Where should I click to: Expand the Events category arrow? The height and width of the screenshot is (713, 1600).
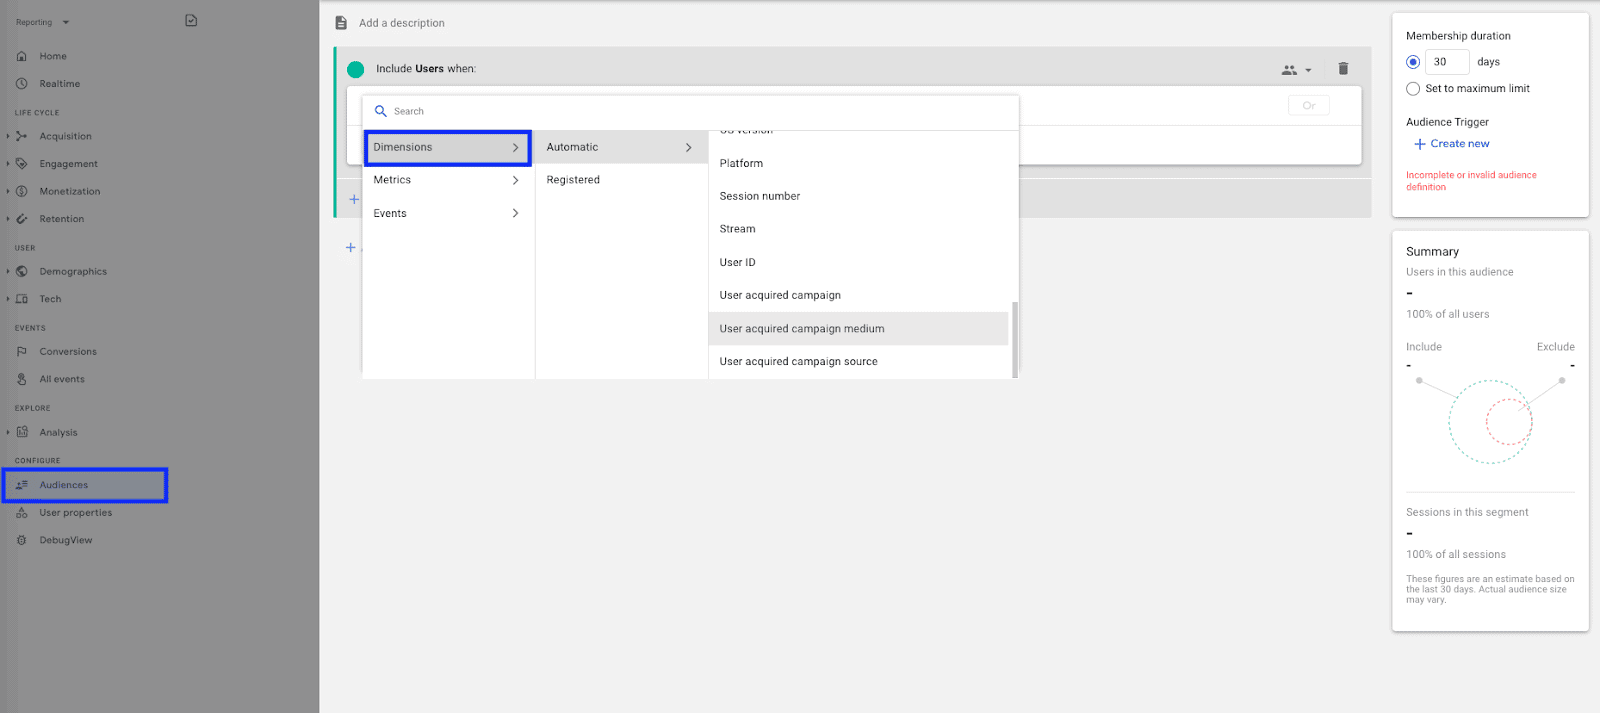pos(515,213)
